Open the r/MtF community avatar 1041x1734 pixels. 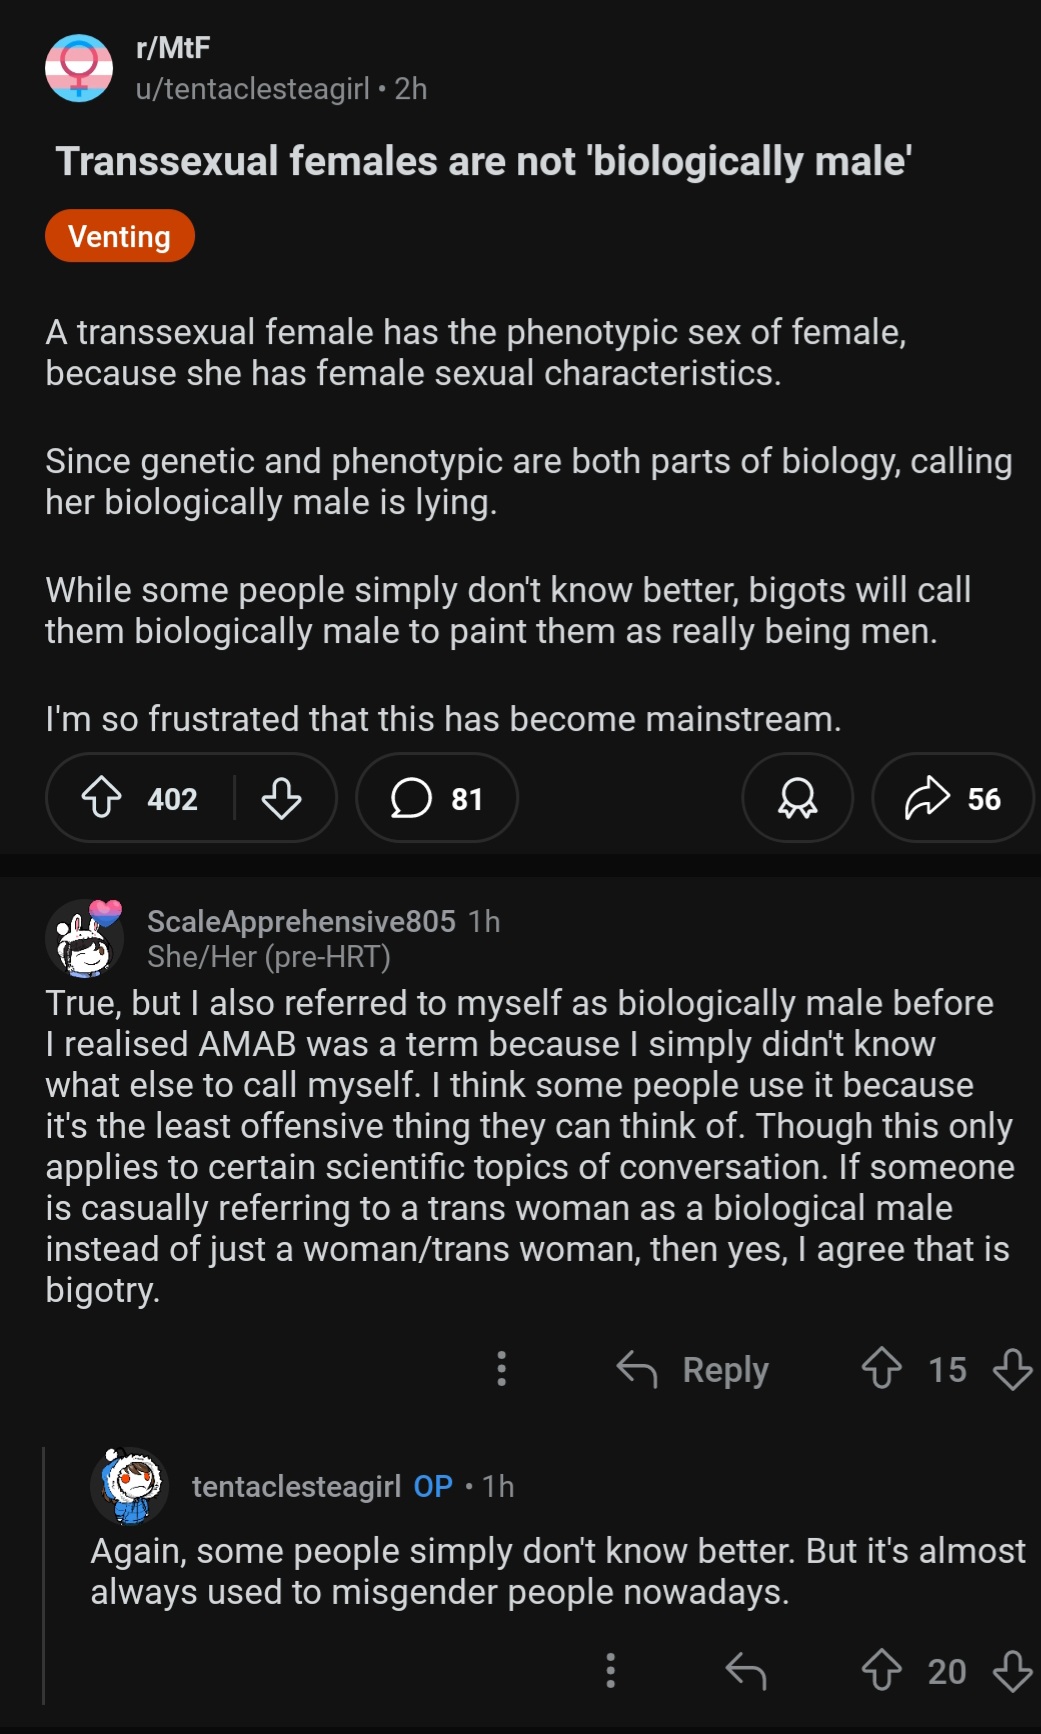pyautogui.click(x=79, y=68)
